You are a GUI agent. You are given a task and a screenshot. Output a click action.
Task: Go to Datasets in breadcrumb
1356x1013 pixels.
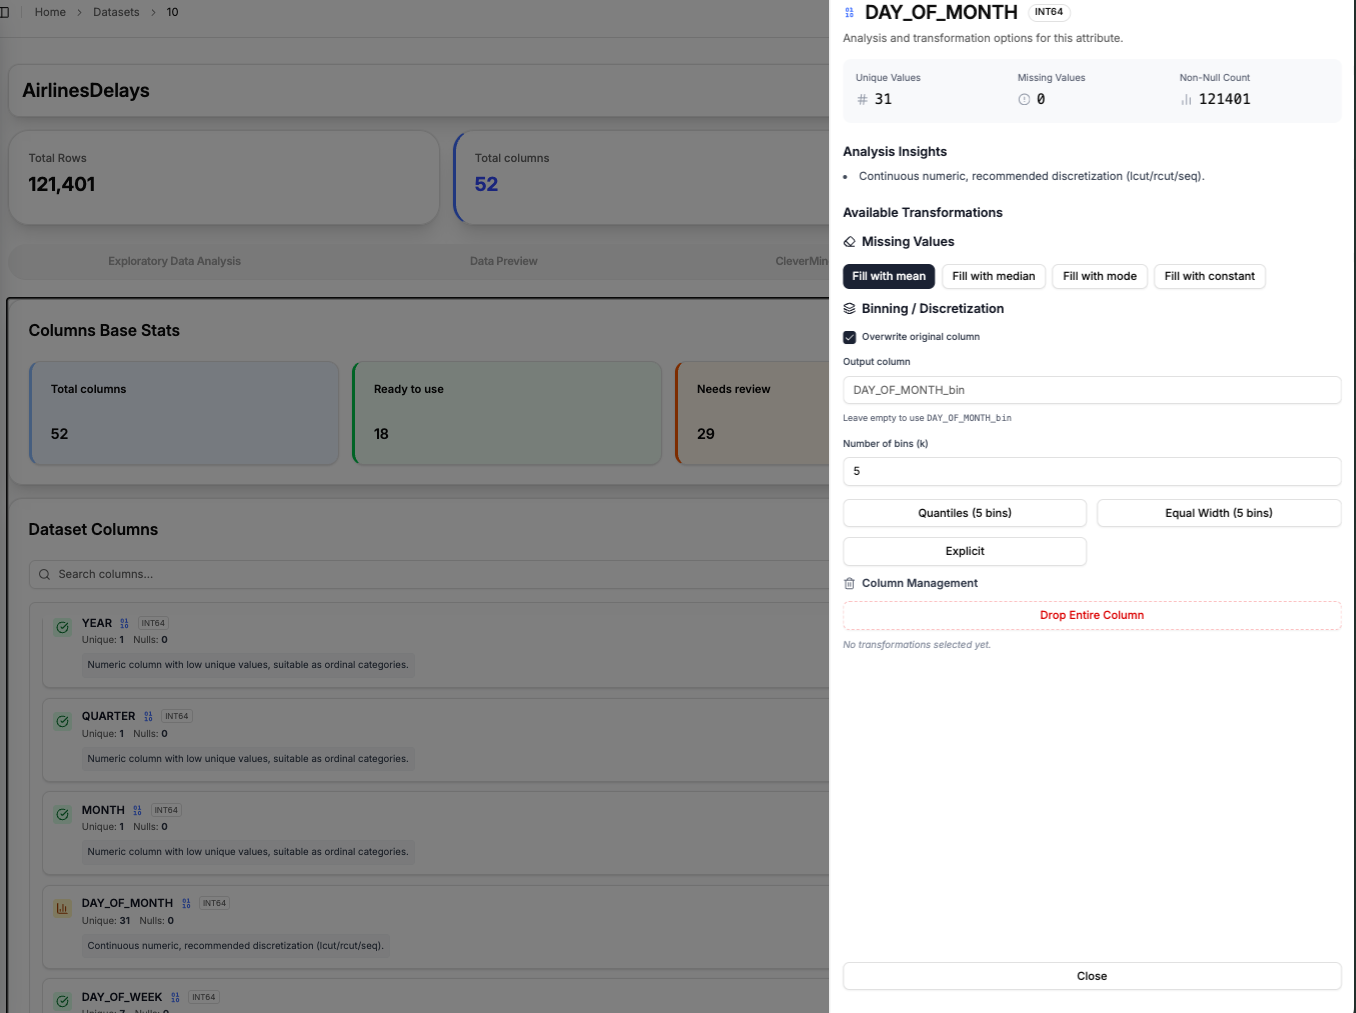click(116, 12)
